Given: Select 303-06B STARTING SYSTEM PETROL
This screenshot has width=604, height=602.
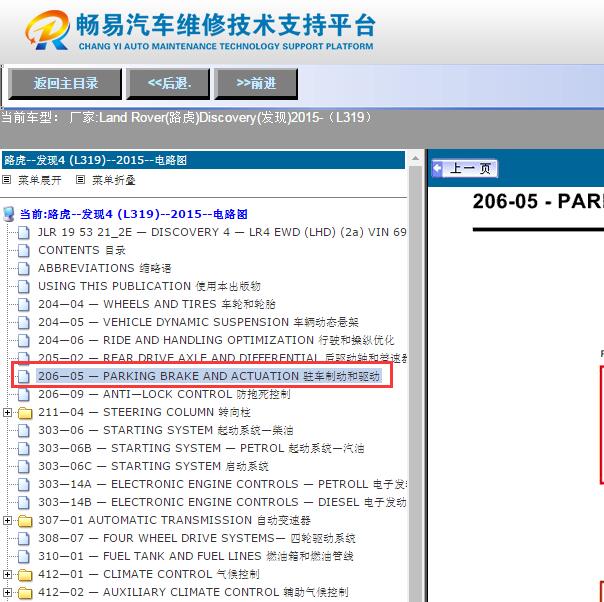Looking at the screenshot, I should tap(201, 448).
